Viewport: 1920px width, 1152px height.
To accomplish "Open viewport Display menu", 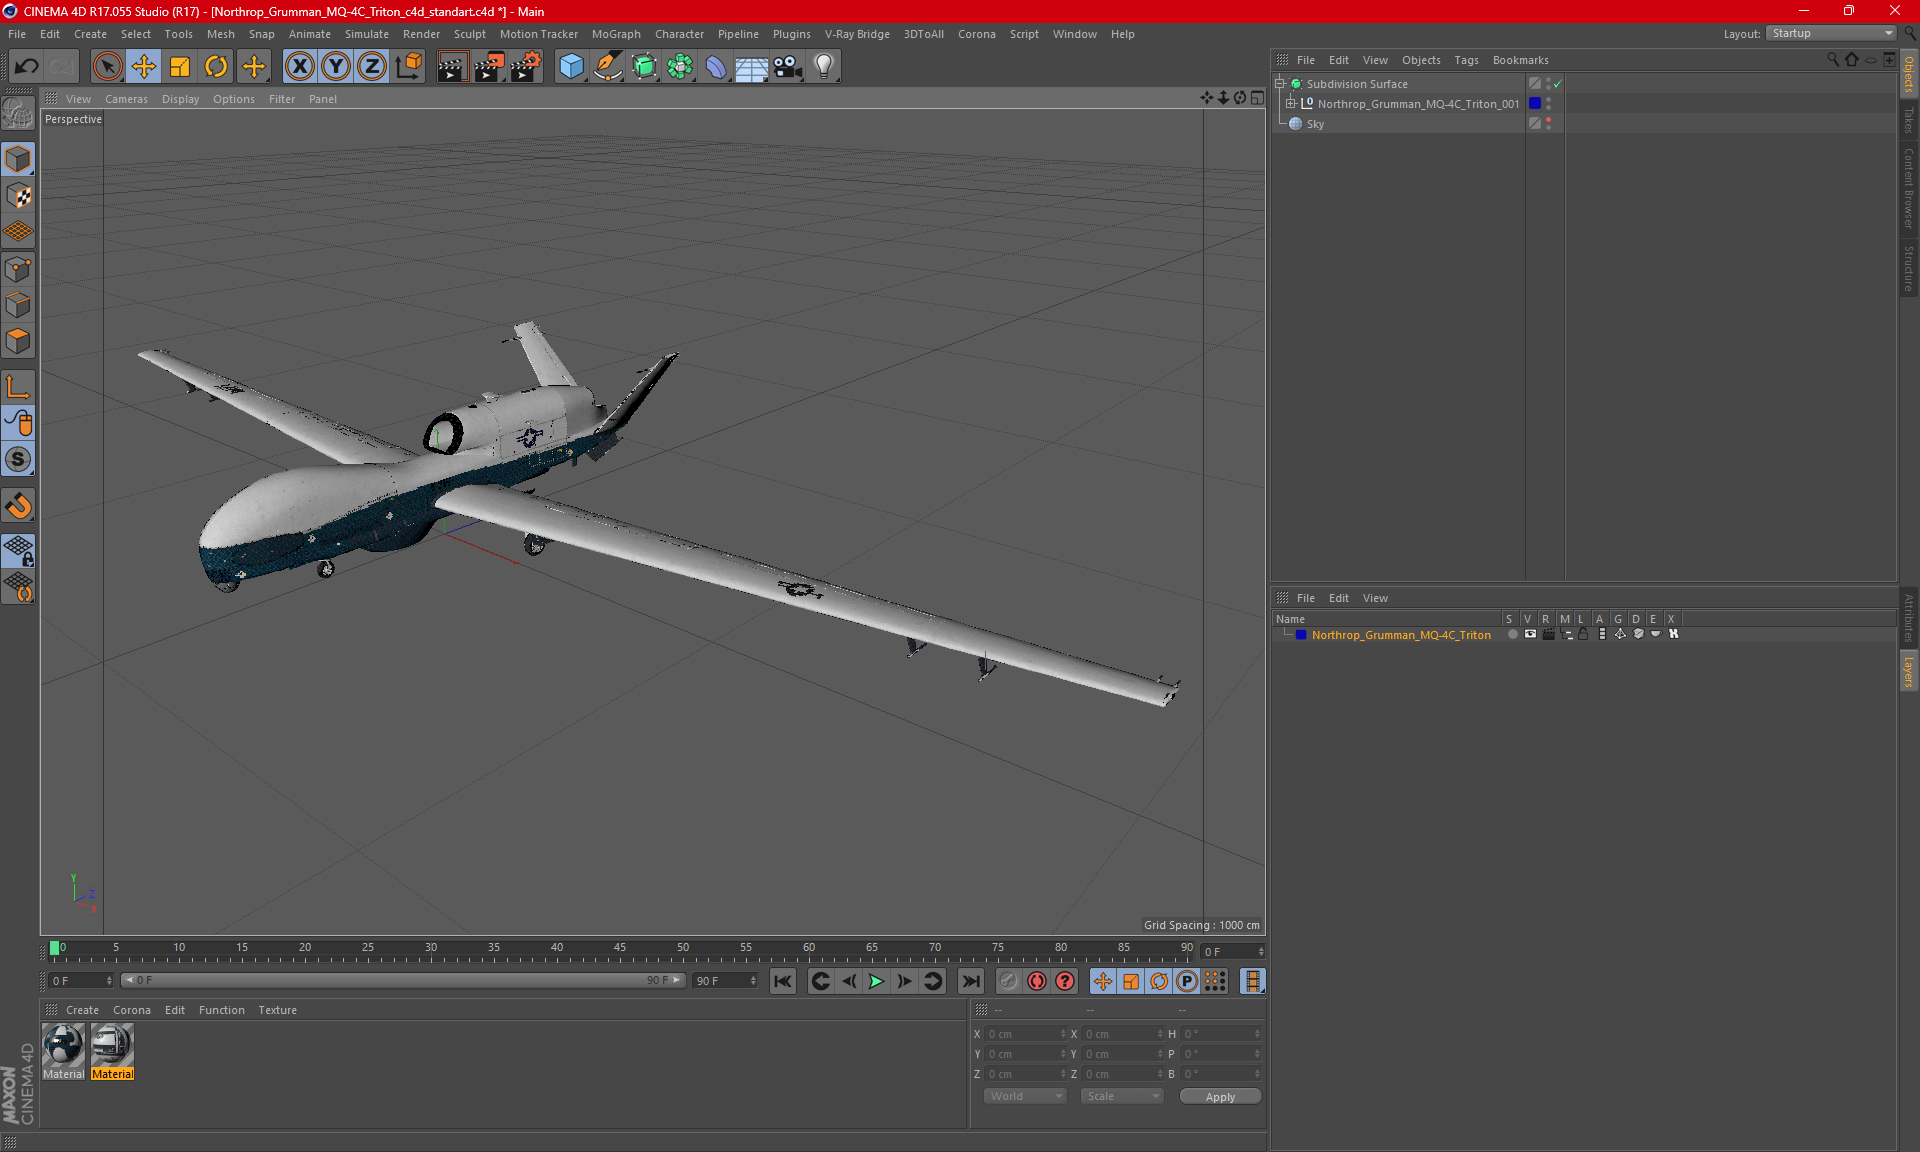I will click(x=180, y=99).
